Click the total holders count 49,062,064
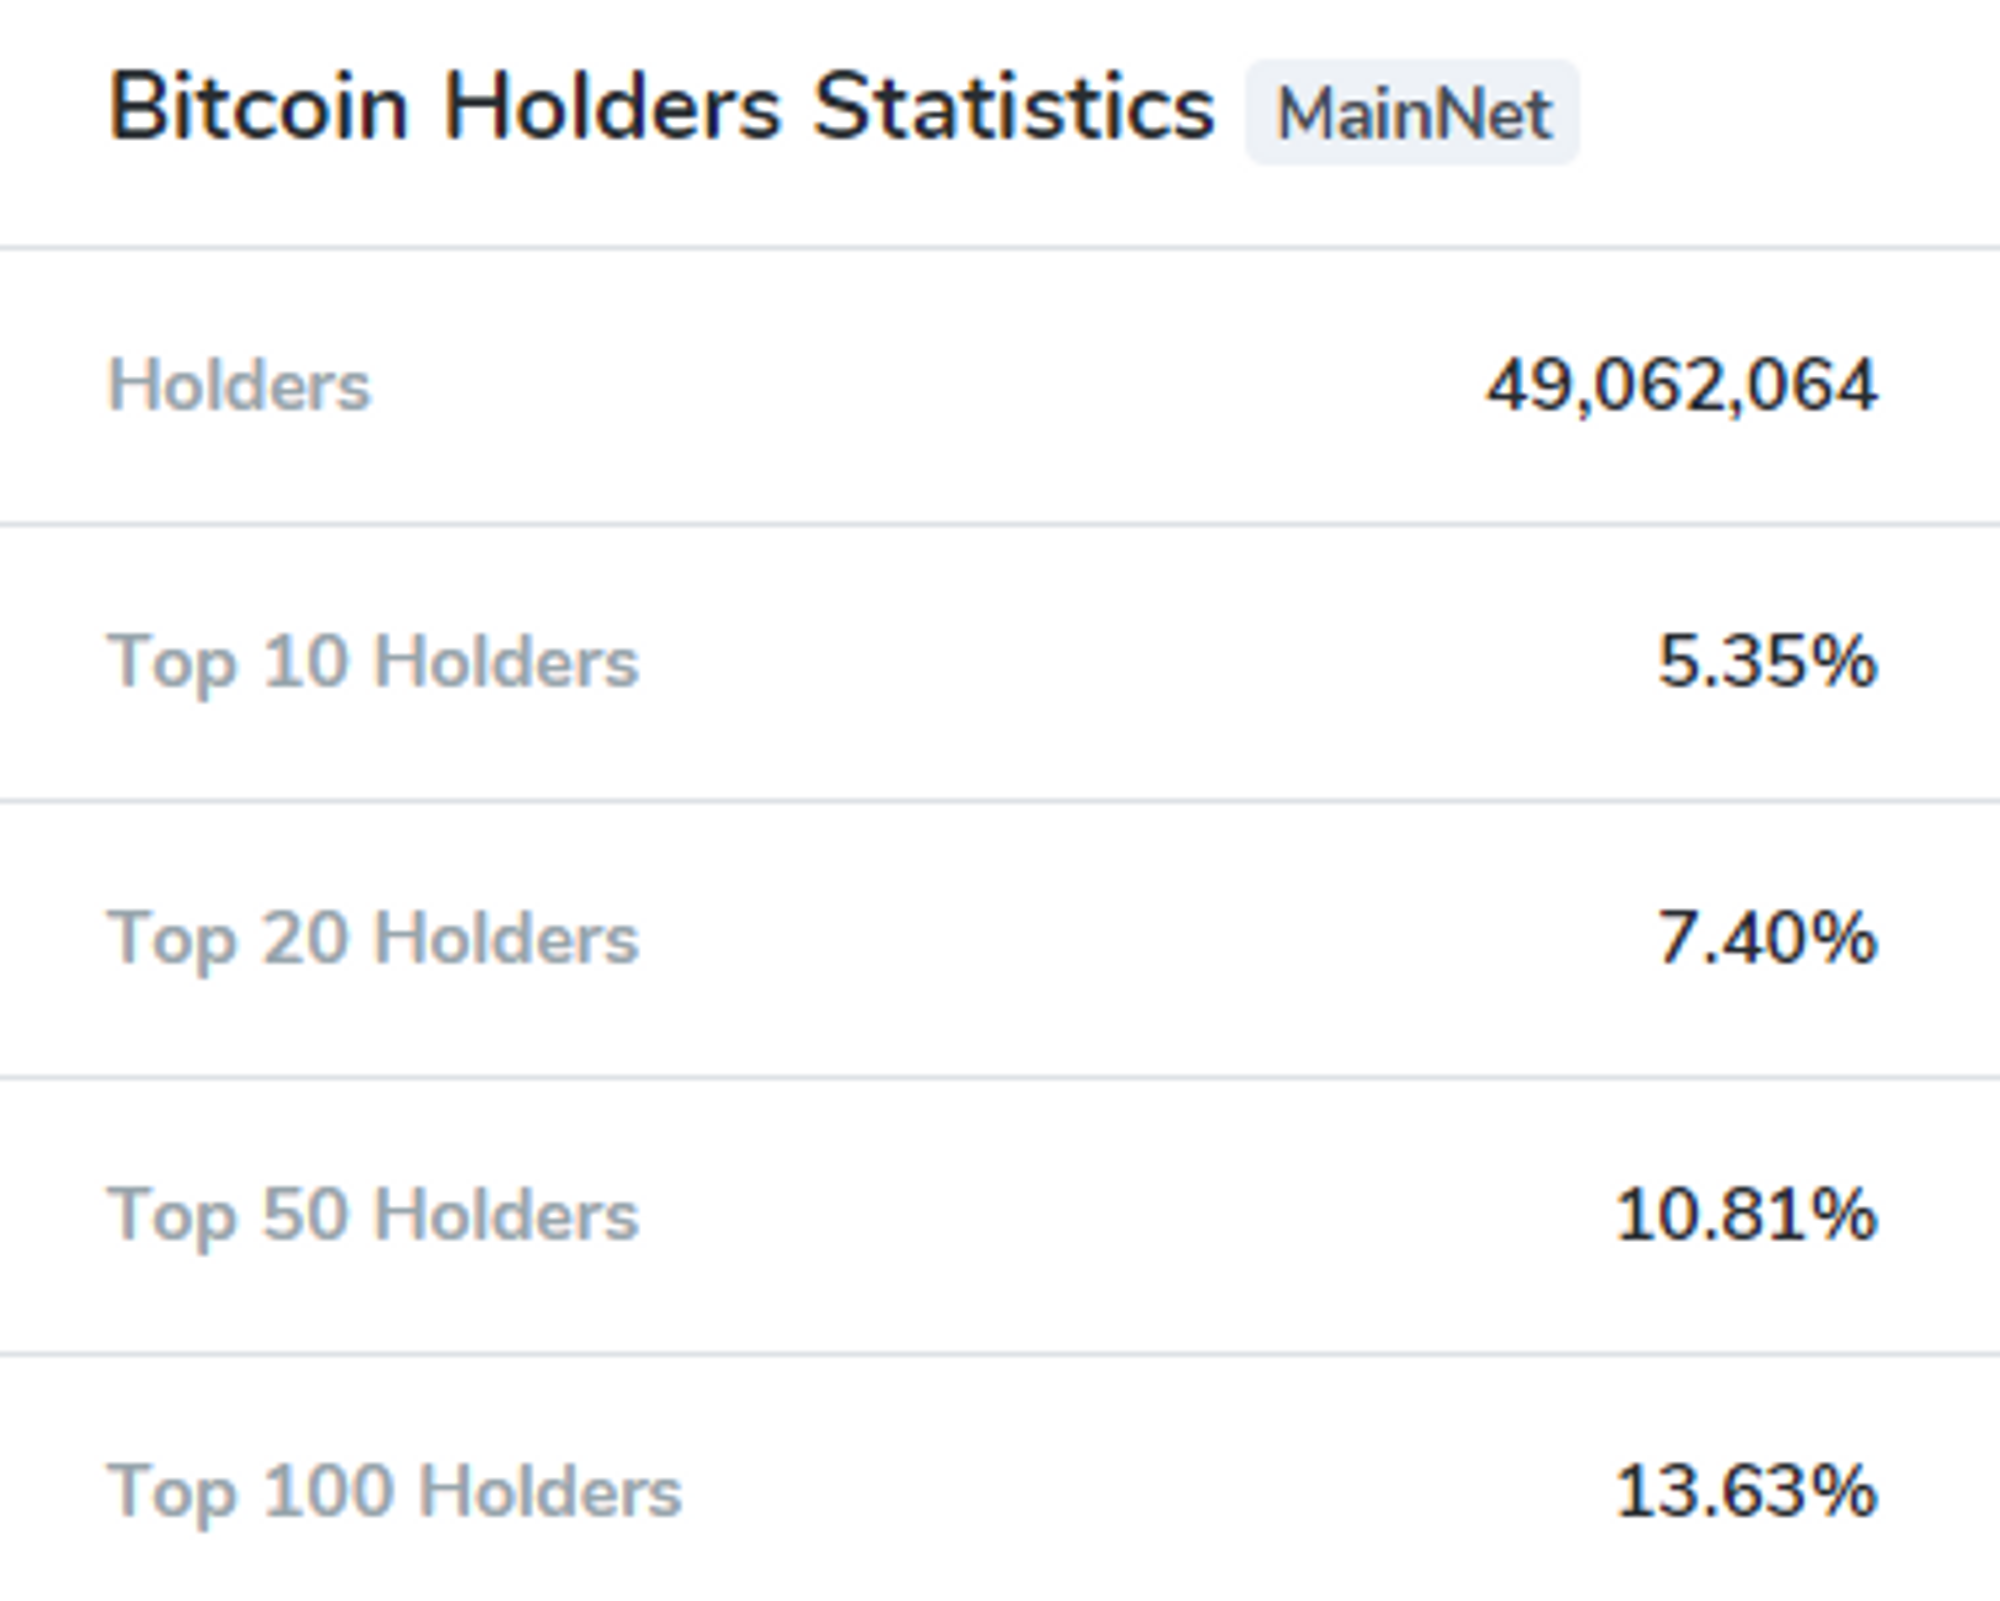The width and height of the screenshot is (2000, 1601). (1681, 385)
